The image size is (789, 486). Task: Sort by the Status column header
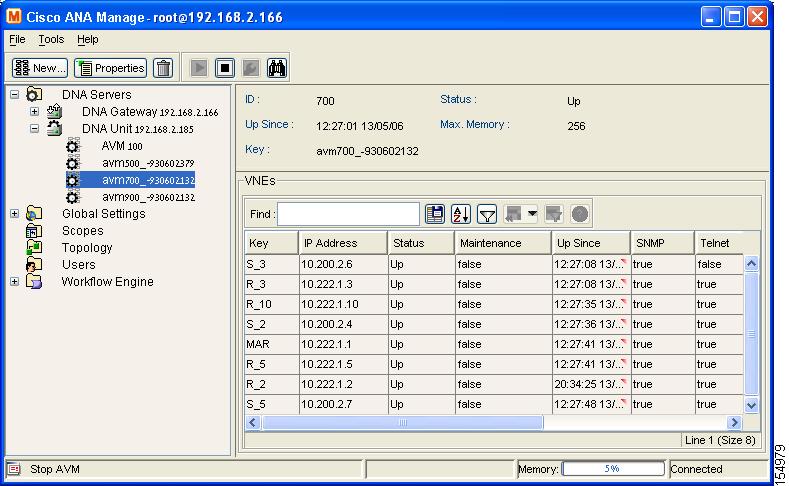pyautogui.click(x=421, y=243)
